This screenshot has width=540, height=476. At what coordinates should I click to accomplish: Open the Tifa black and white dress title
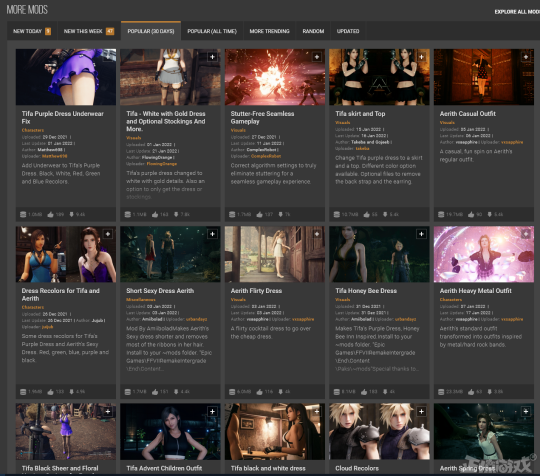(268, 468)
